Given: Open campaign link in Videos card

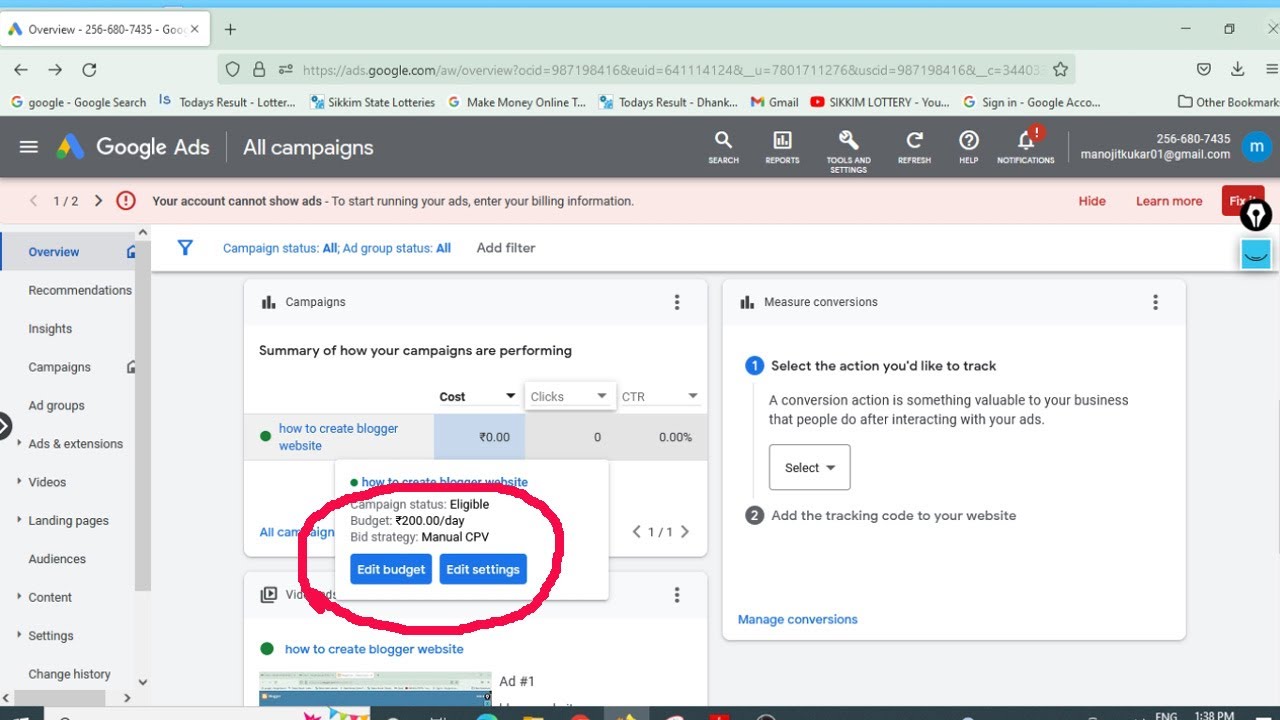Looking at the screenshot, I should (x=374, y=649).
